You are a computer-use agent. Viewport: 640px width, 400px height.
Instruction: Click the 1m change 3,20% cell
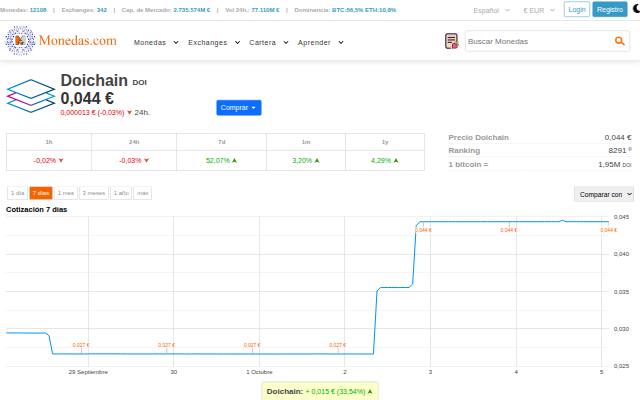click(x=306, y=160)
